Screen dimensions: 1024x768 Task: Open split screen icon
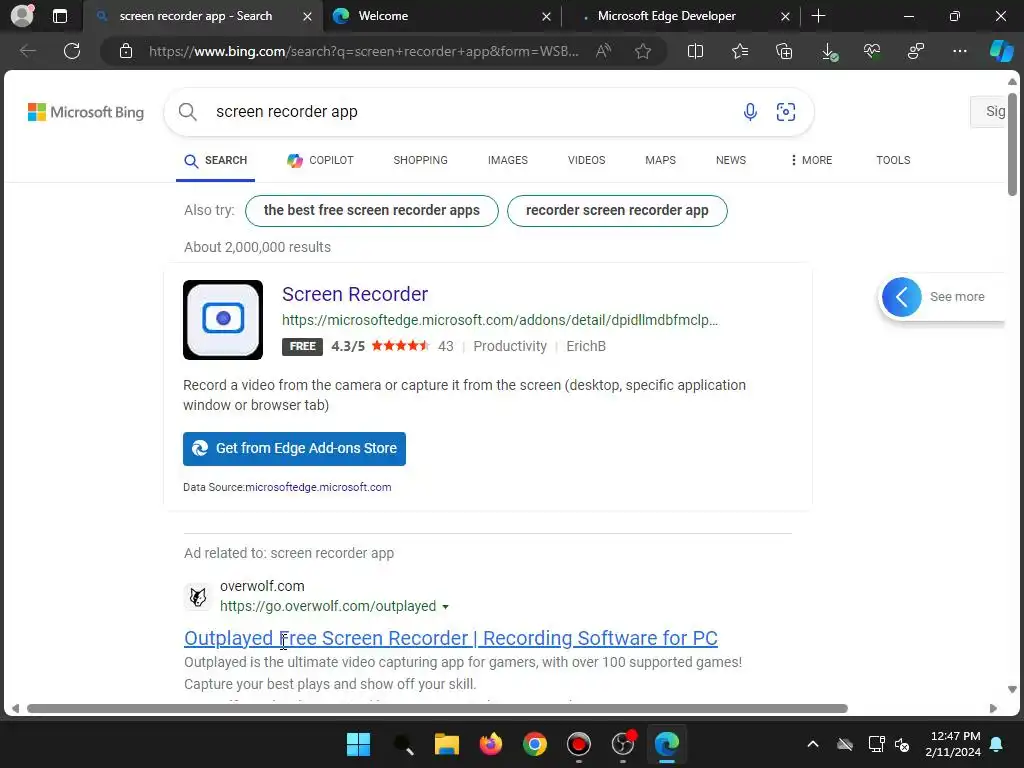tap(696, 51)
